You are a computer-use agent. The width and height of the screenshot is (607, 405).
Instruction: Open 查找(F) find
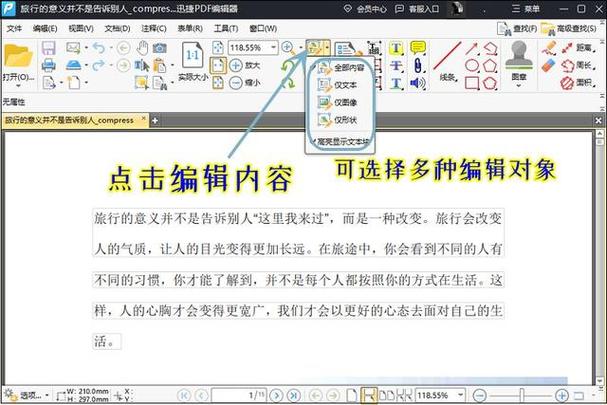pos(518,29)
